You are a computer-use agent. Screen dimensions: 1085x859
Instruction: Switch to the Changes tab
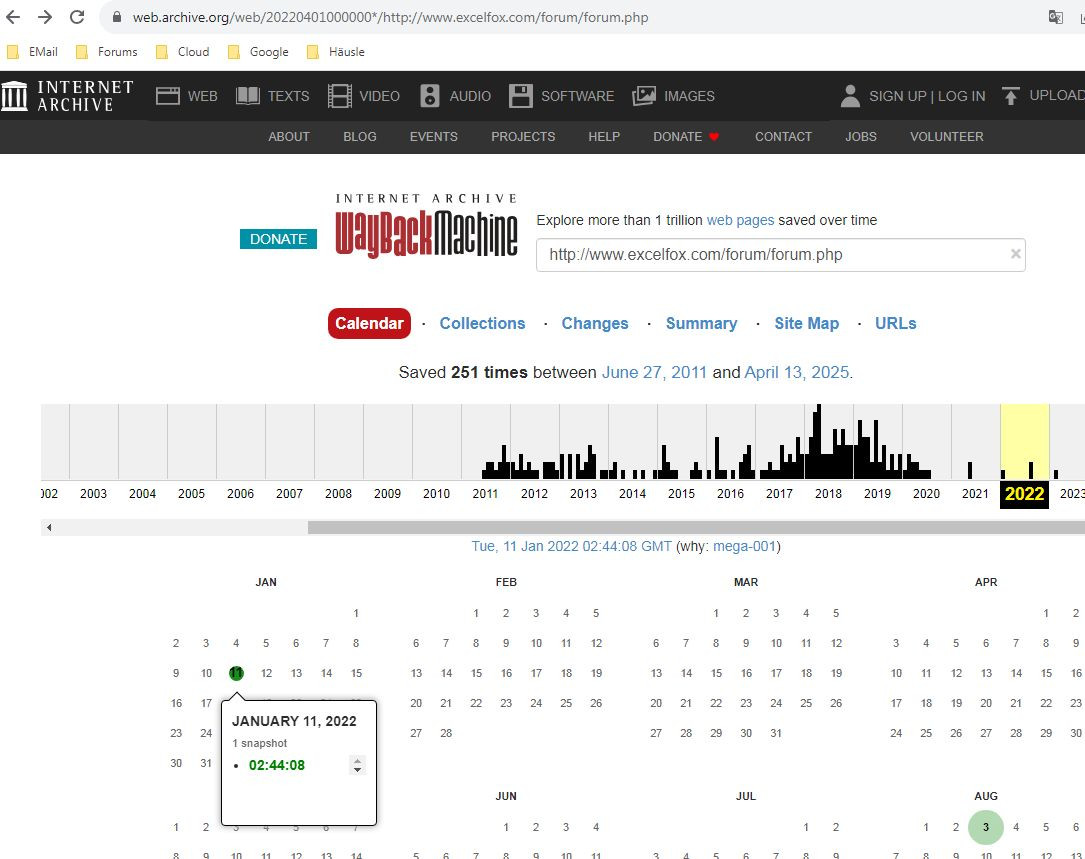click(x=594, y=323)
